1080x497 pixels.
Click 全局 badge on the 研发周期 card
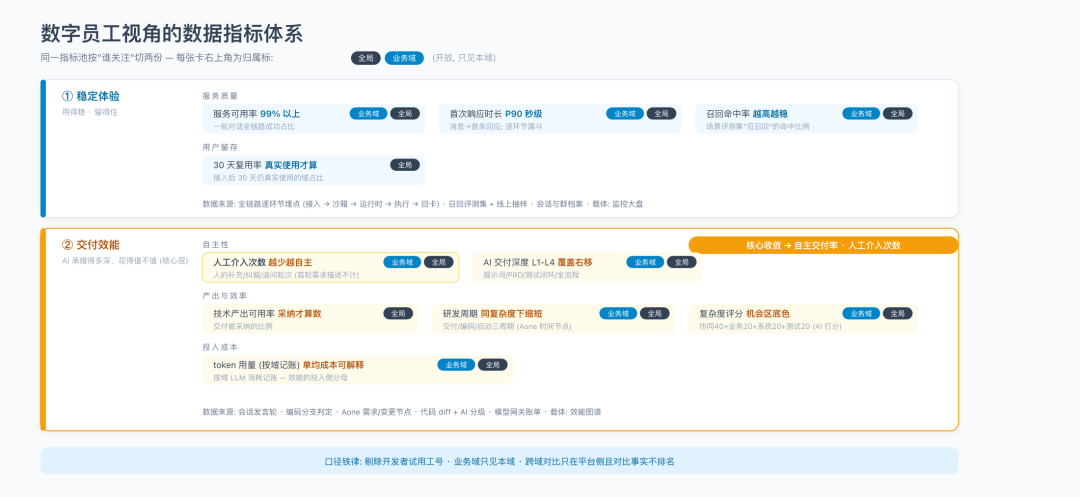pyautogui.click(x=655, y=313)
